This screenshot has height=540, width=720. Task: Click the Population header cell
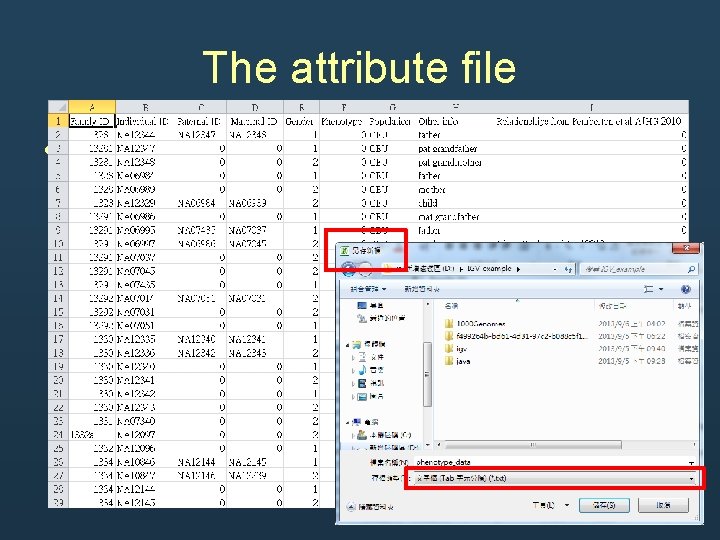click(390, 121)
